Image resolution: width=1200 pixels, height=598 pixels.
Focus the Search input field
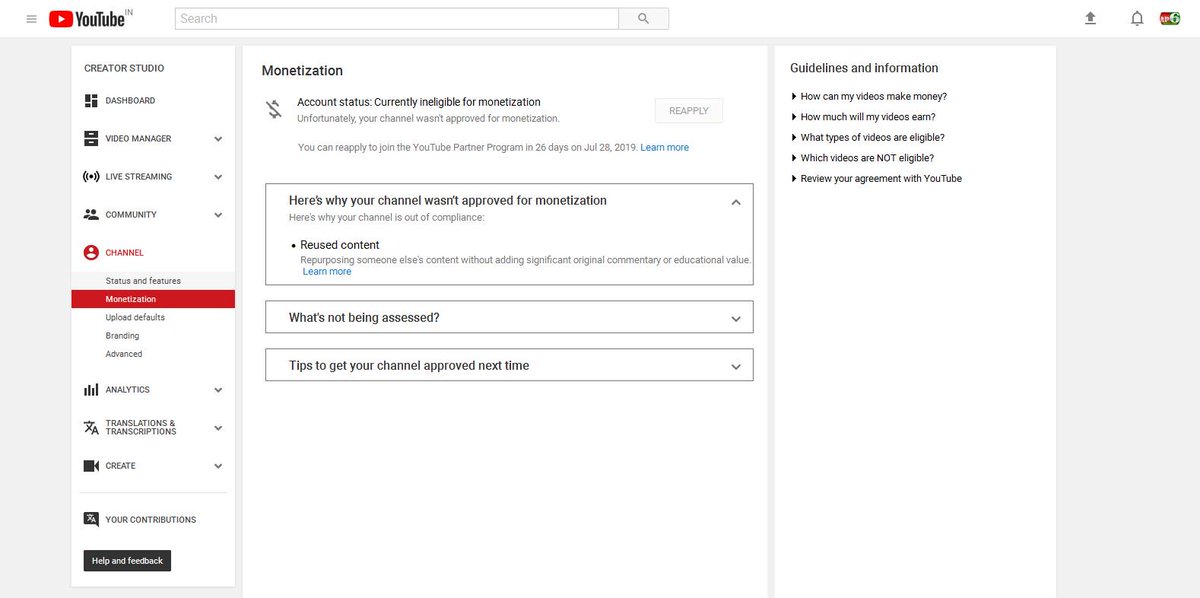pos(397,18)
